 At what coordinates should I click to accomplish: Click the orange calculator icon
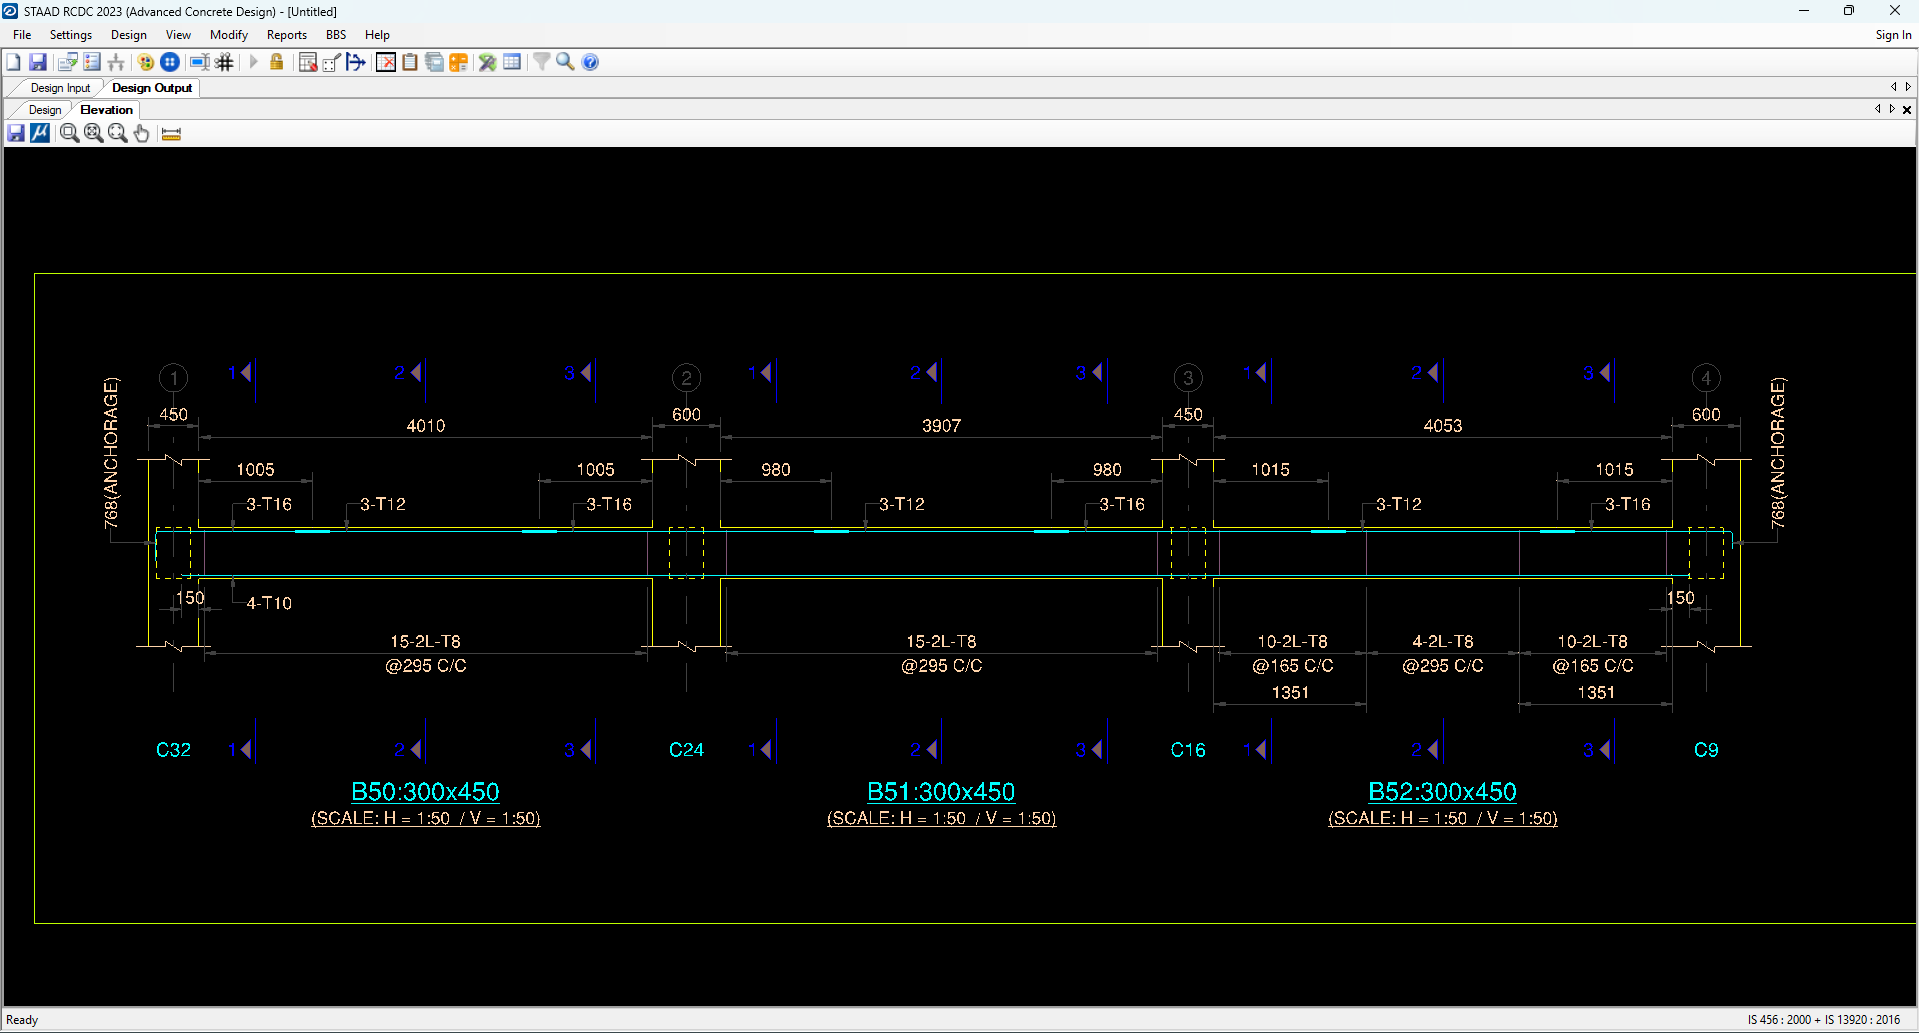[x=459, y=62]
